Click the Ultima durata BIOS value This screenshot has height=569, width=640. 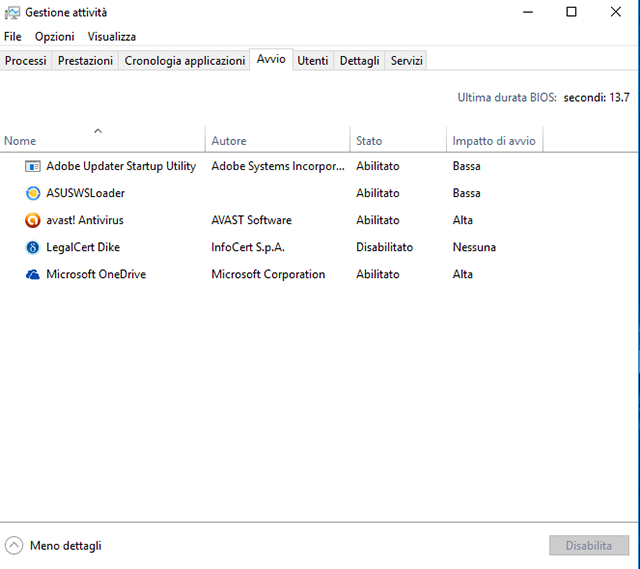(x=596, y=98)
